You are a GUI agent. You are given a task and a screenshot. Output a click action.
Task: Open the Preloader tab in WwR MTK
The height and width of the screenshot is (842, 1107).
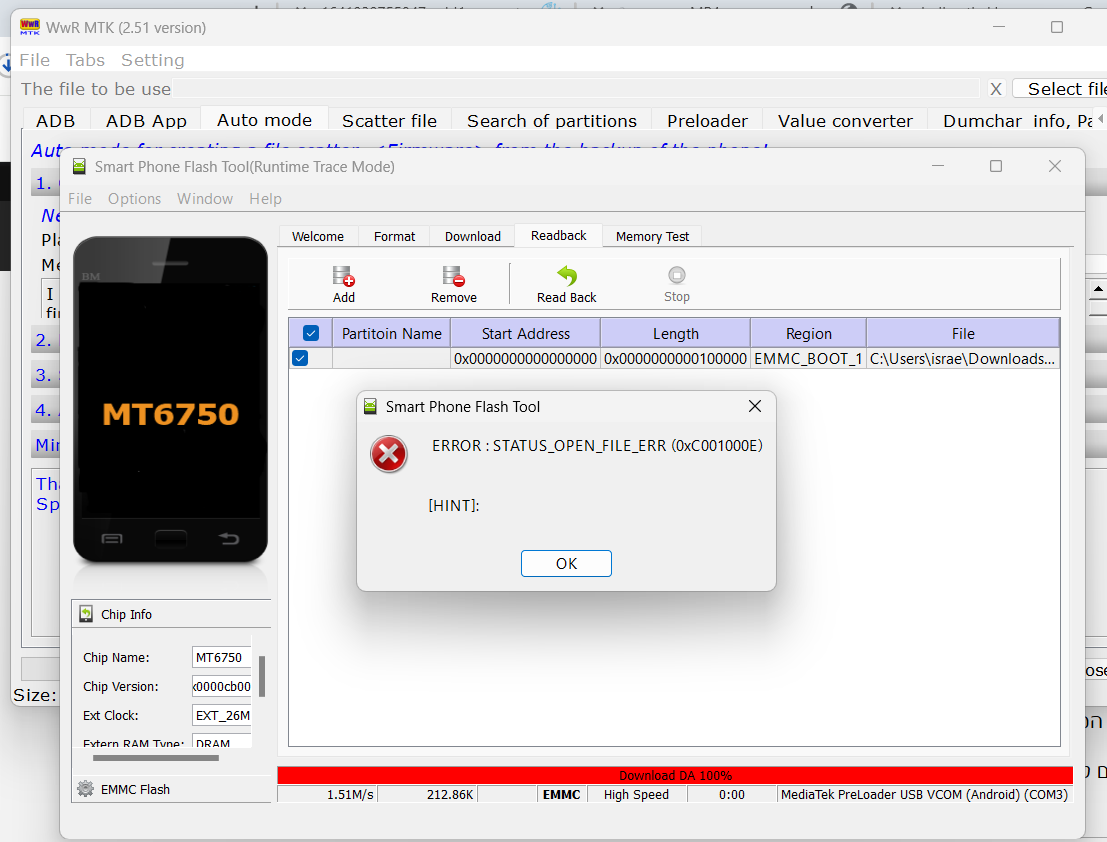coord(707,121)
